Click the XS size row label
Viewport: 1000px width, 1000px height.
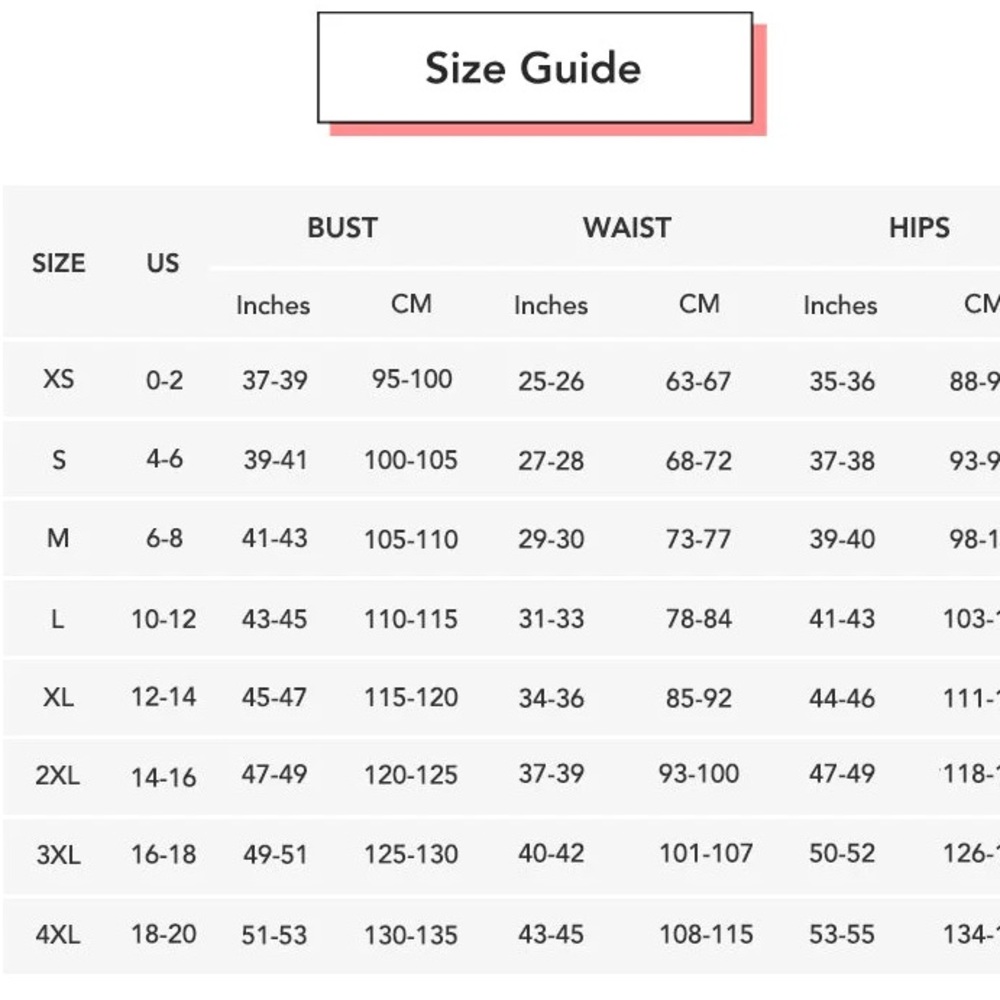pyautogui.click(x=59, y=380)
